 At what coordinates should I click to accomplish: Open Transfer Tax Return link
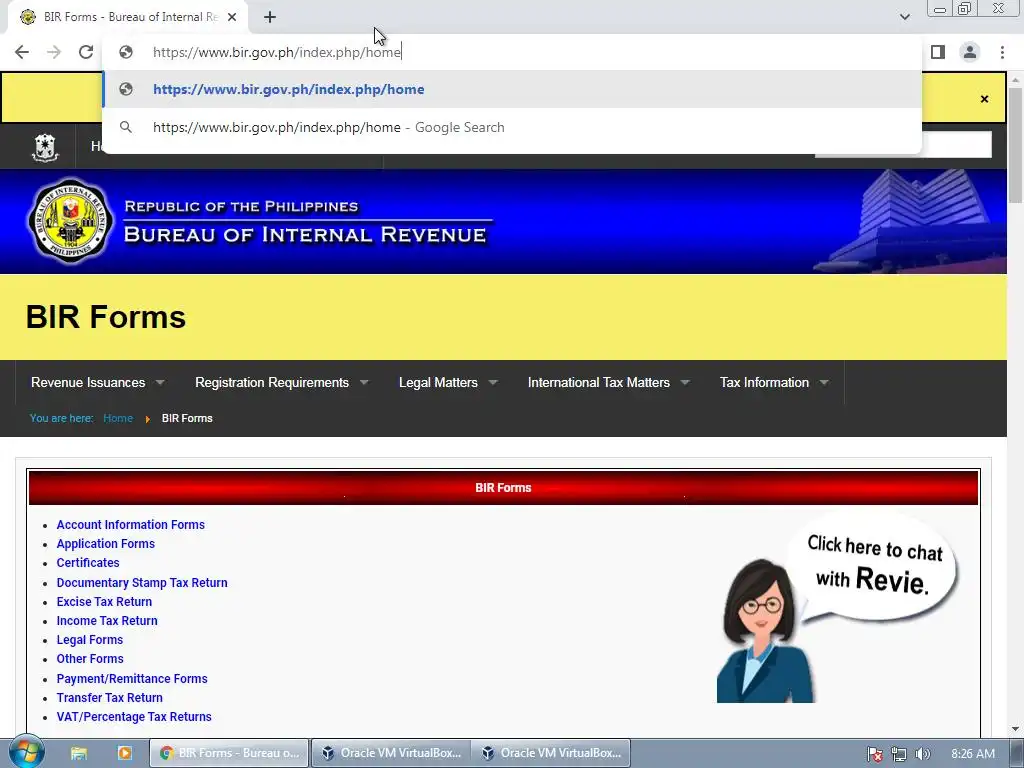click(110, 697)
